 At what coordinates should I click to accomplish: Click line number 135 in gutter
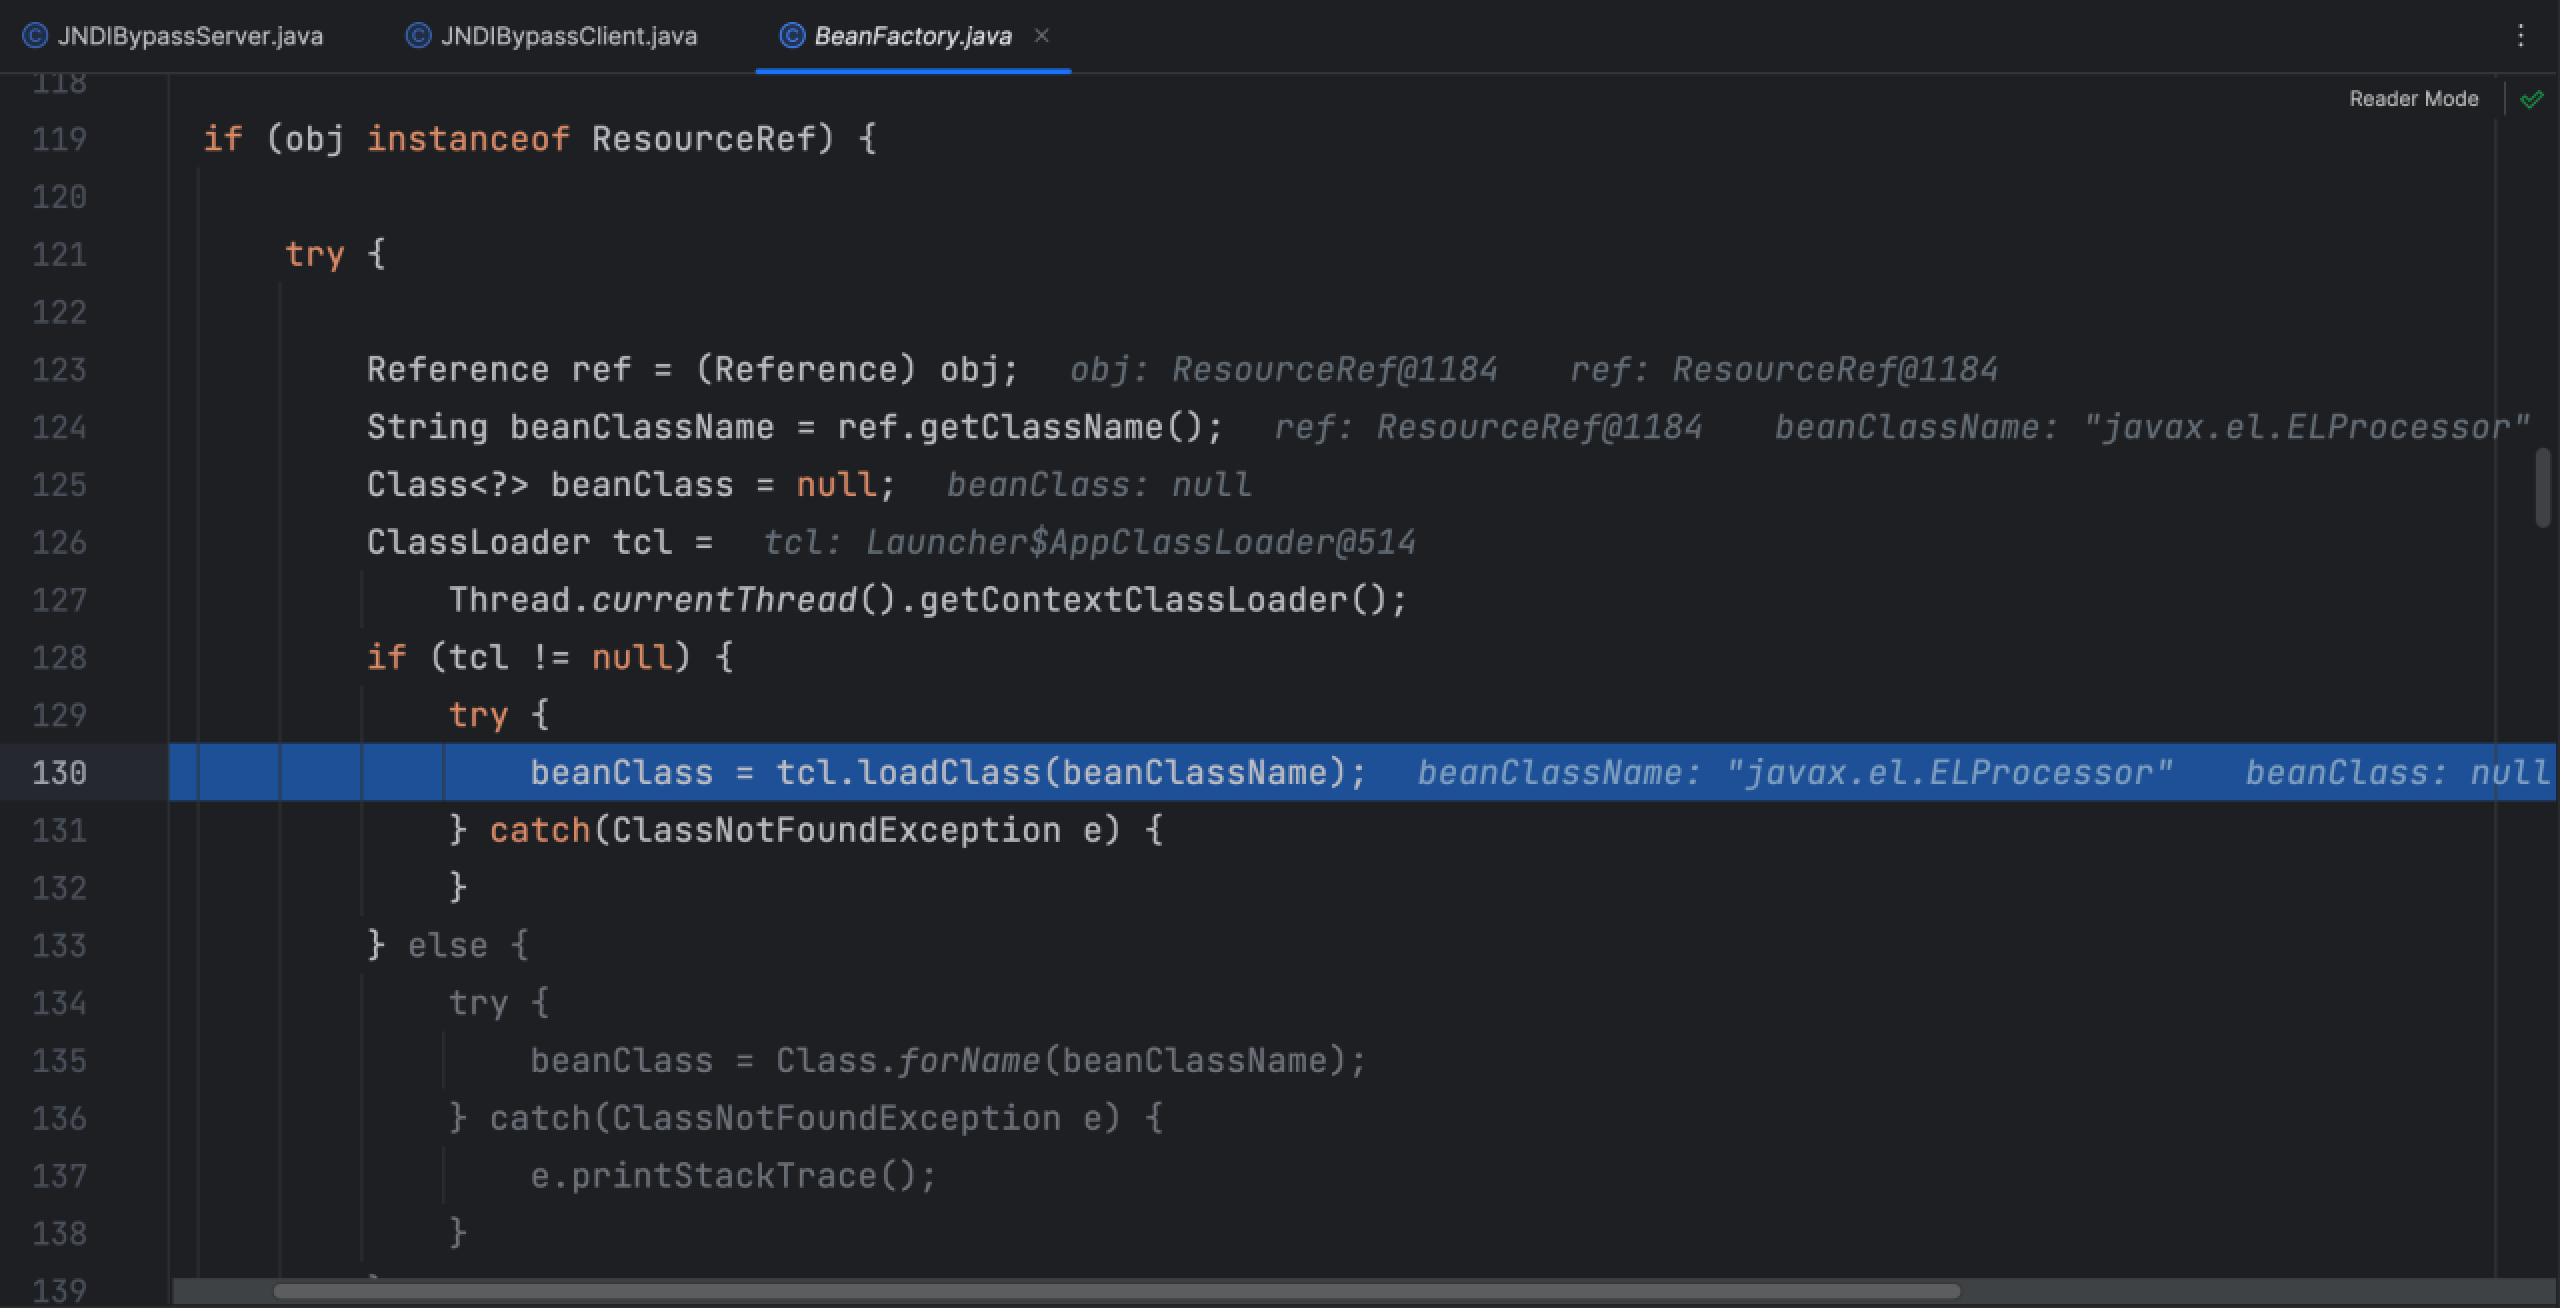point(59,1061)
